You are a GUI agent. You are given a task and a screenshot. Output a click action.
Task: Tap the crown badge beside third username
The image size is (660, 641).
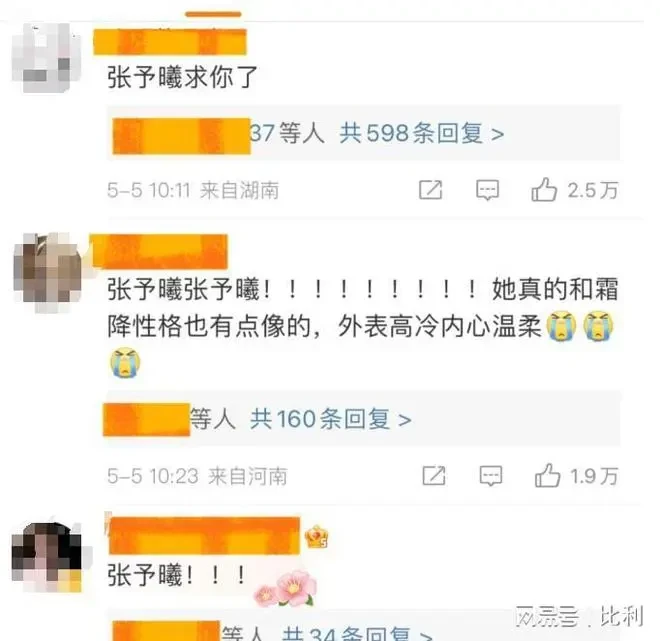(317, 537)
